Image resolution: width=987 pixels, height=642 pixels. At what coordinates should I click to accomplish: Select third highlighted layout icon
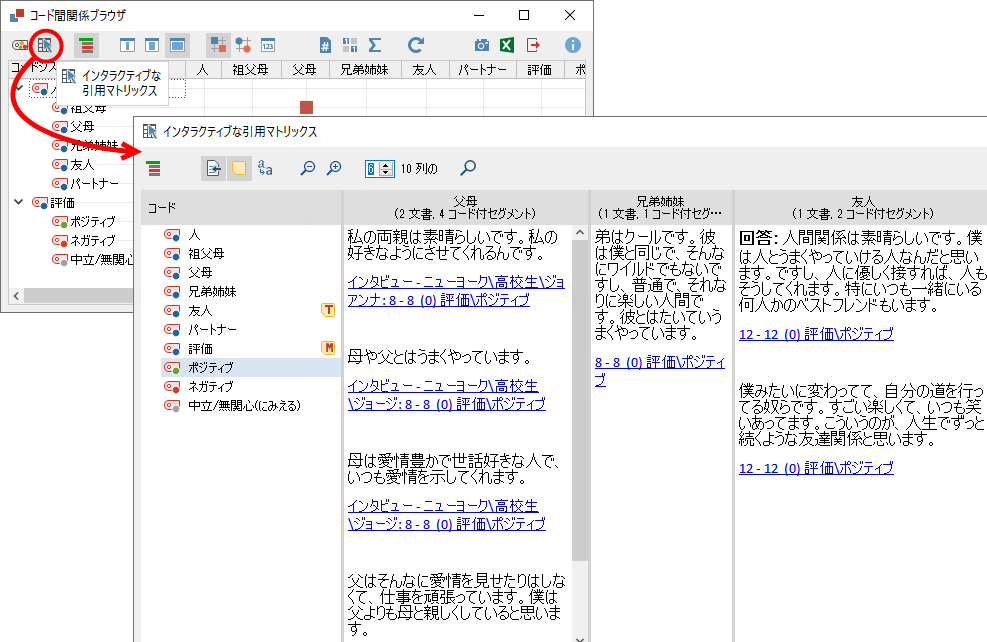(178, 45)
